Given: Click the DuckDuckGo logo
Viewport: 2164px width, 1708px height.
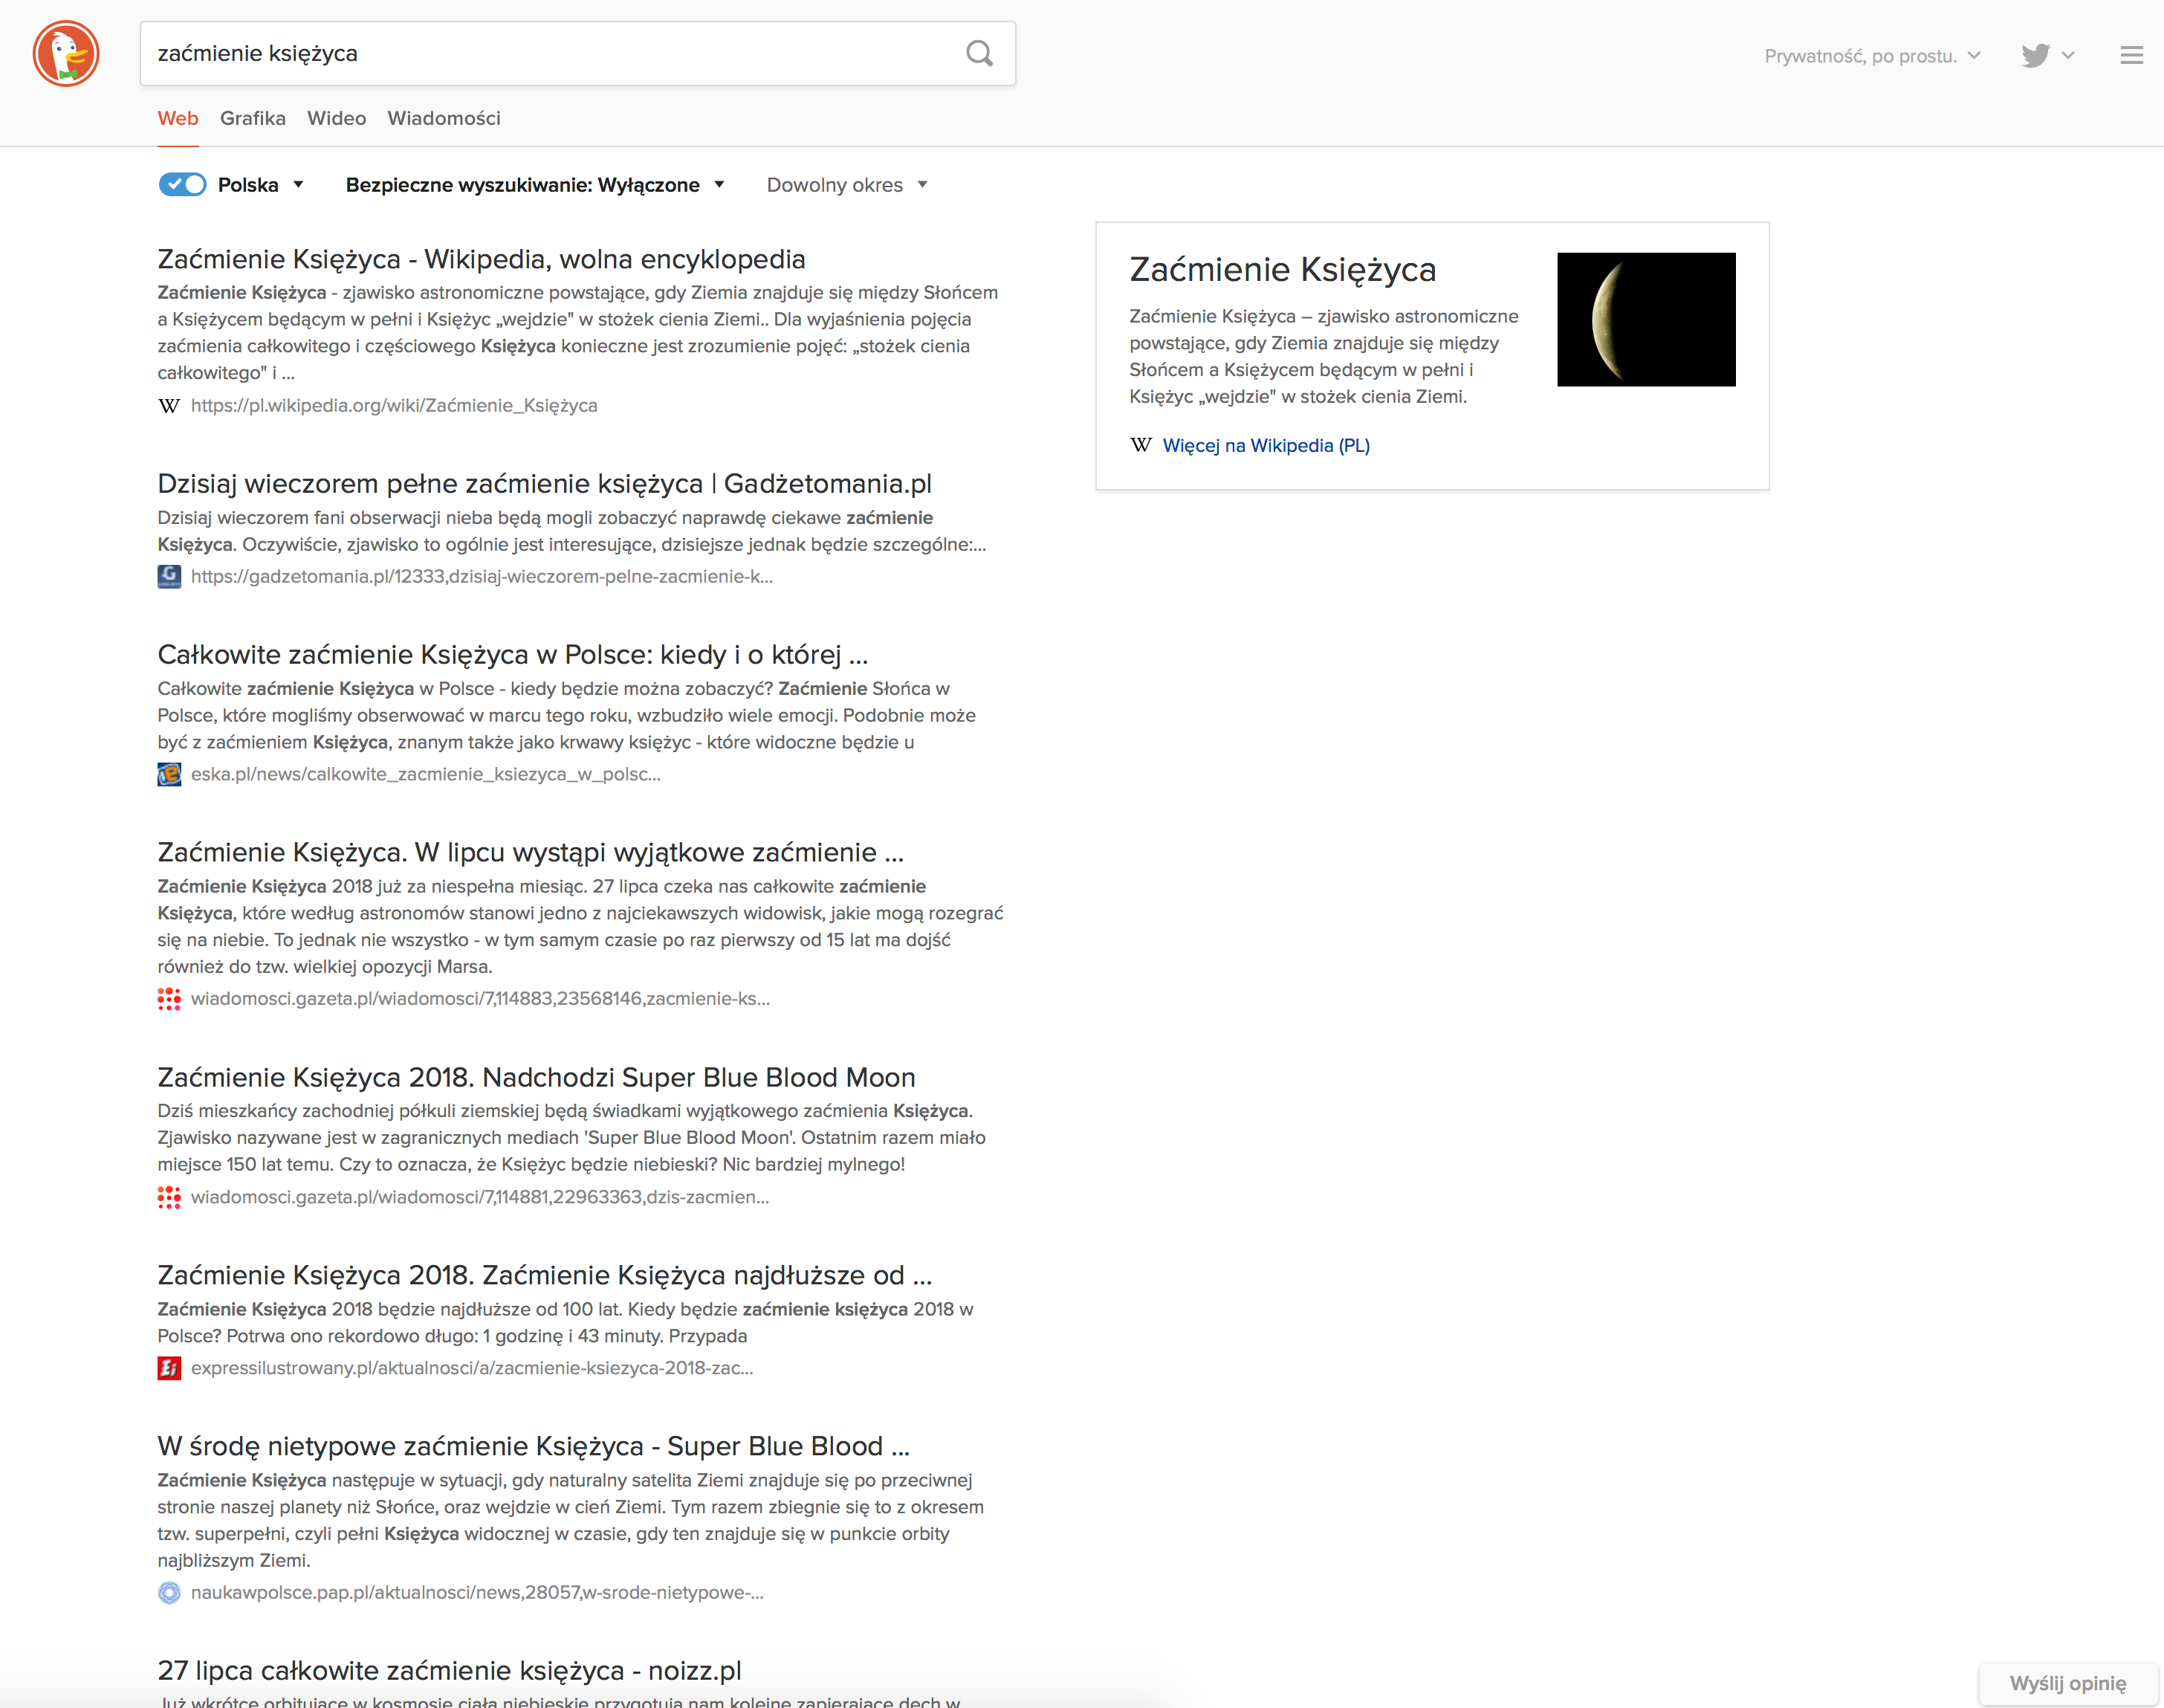Looking at the screenshot, I should click(66, 53).
